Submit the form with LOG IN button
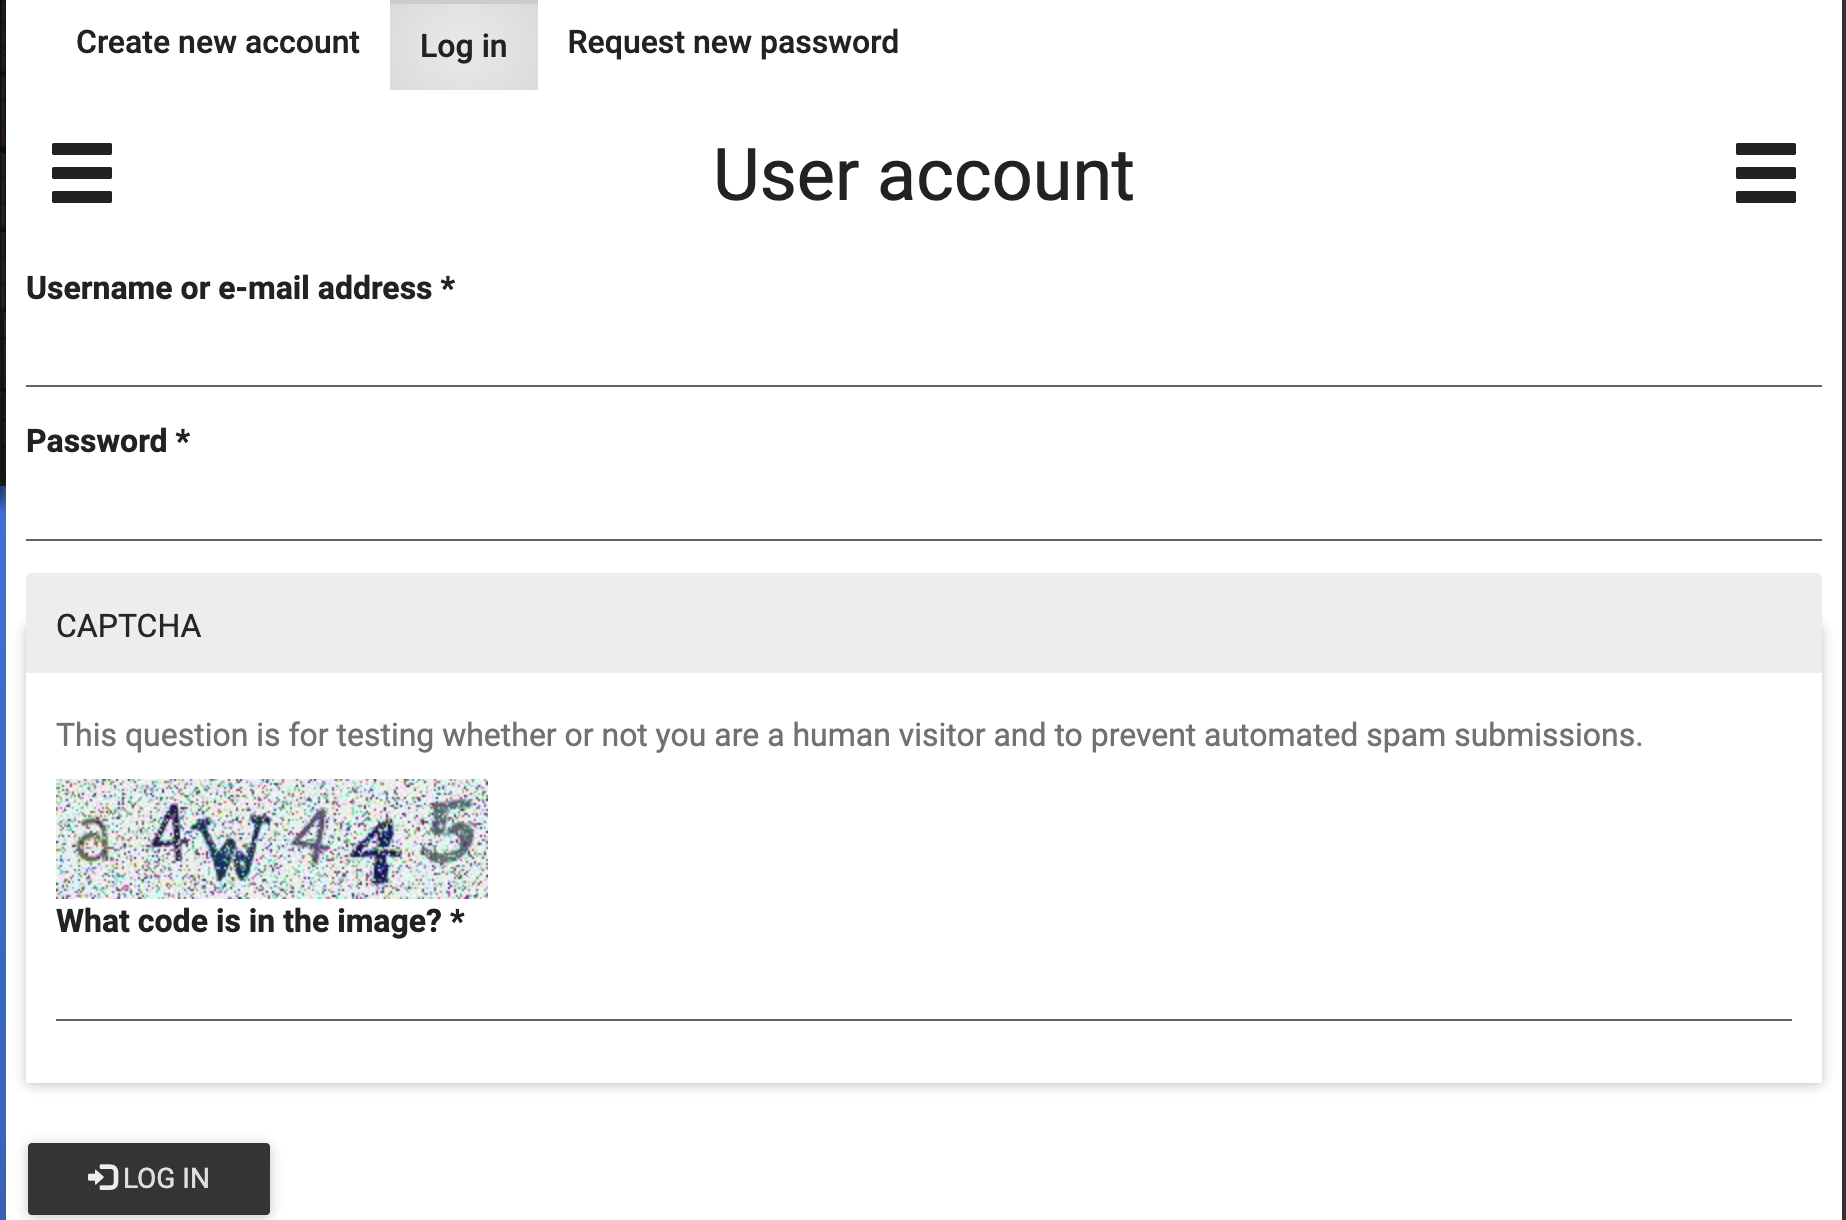The image size is (1846, 1220). 149,1178
